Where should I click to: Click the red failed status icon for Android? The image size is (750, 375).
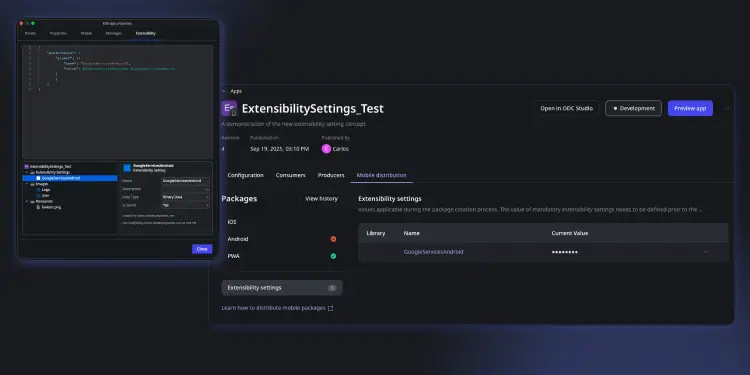[x=333, y=239]
